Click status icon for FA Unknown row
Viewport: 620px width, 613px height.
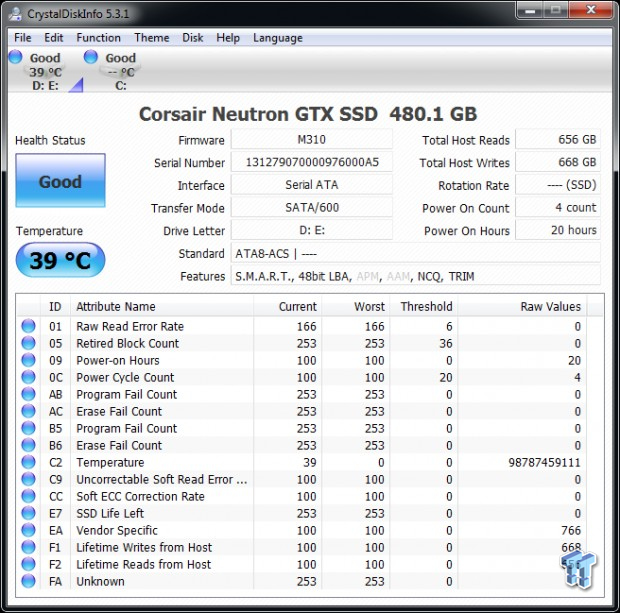coord(28,581)
